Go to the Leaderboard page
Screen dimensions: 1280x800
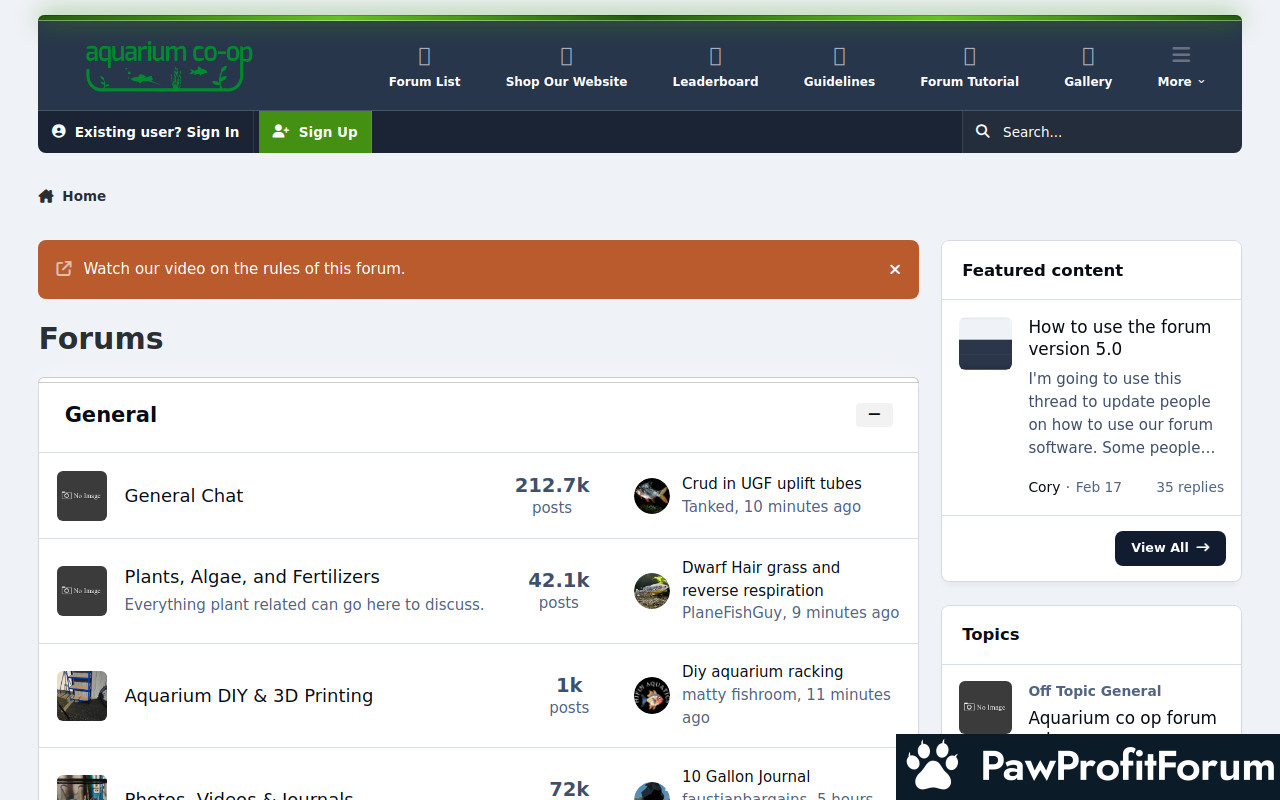[715, 67]
